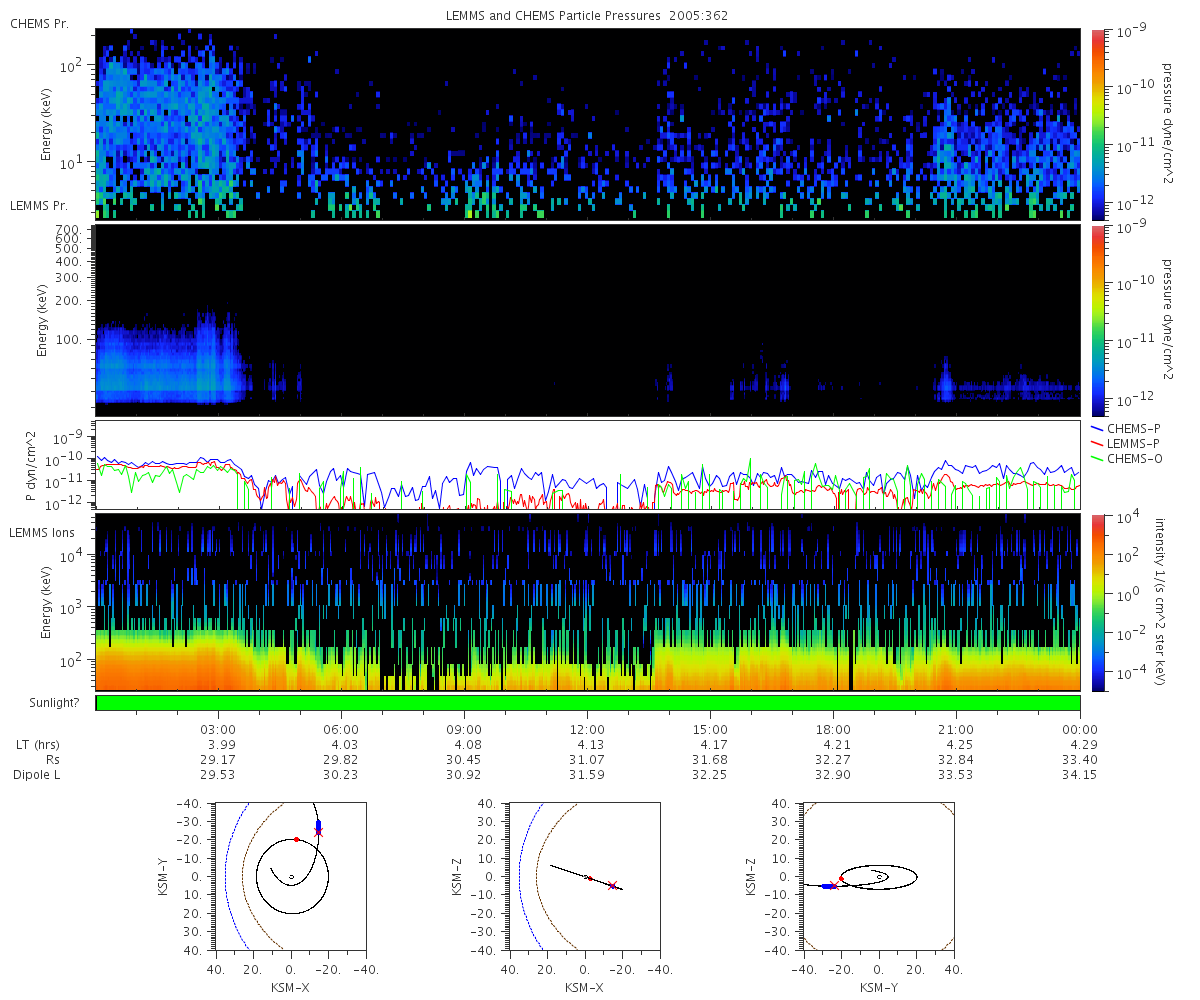1200x1000 pixels.
Task: Click the LEMMS Ions intensity color bar
Action: point(1097,602)
